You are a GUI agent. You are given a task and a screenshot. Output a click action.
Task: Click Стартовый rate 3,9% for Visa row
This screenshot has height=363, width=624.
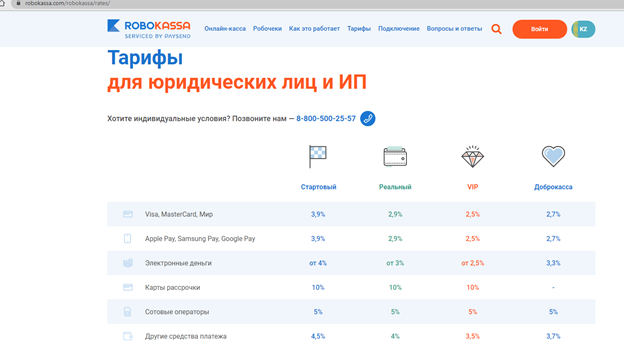click(318, 214)
